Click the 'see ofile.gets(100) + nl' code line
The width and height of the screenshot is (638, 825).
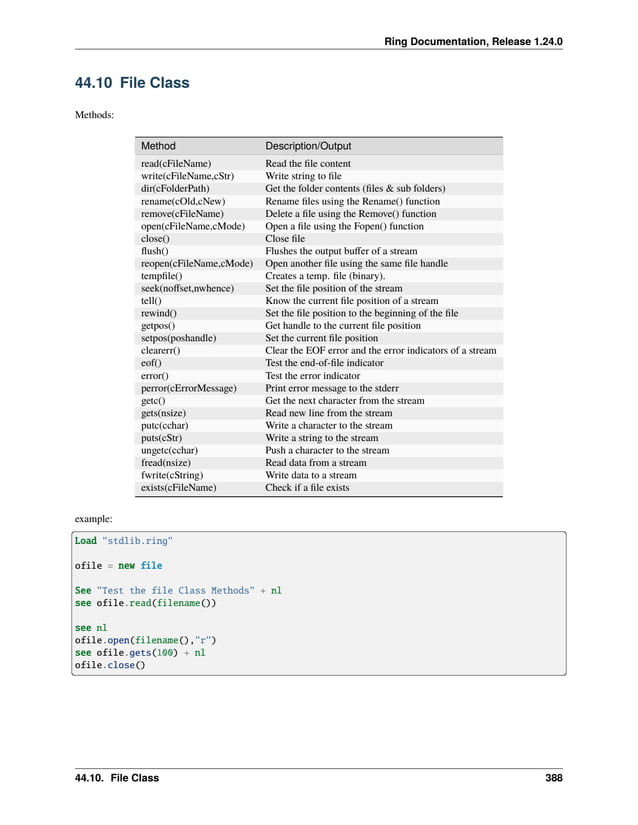pyautogui.click(x=140, y=652)
